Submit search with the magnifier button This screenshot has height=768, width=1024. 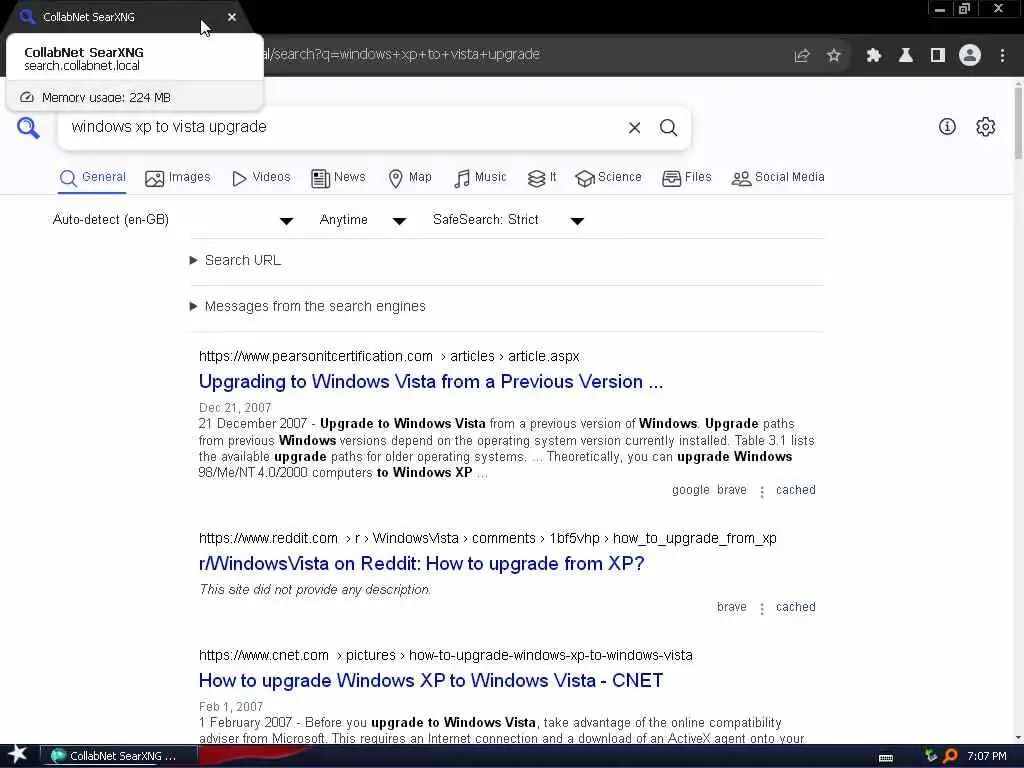[x=668, y=128]
